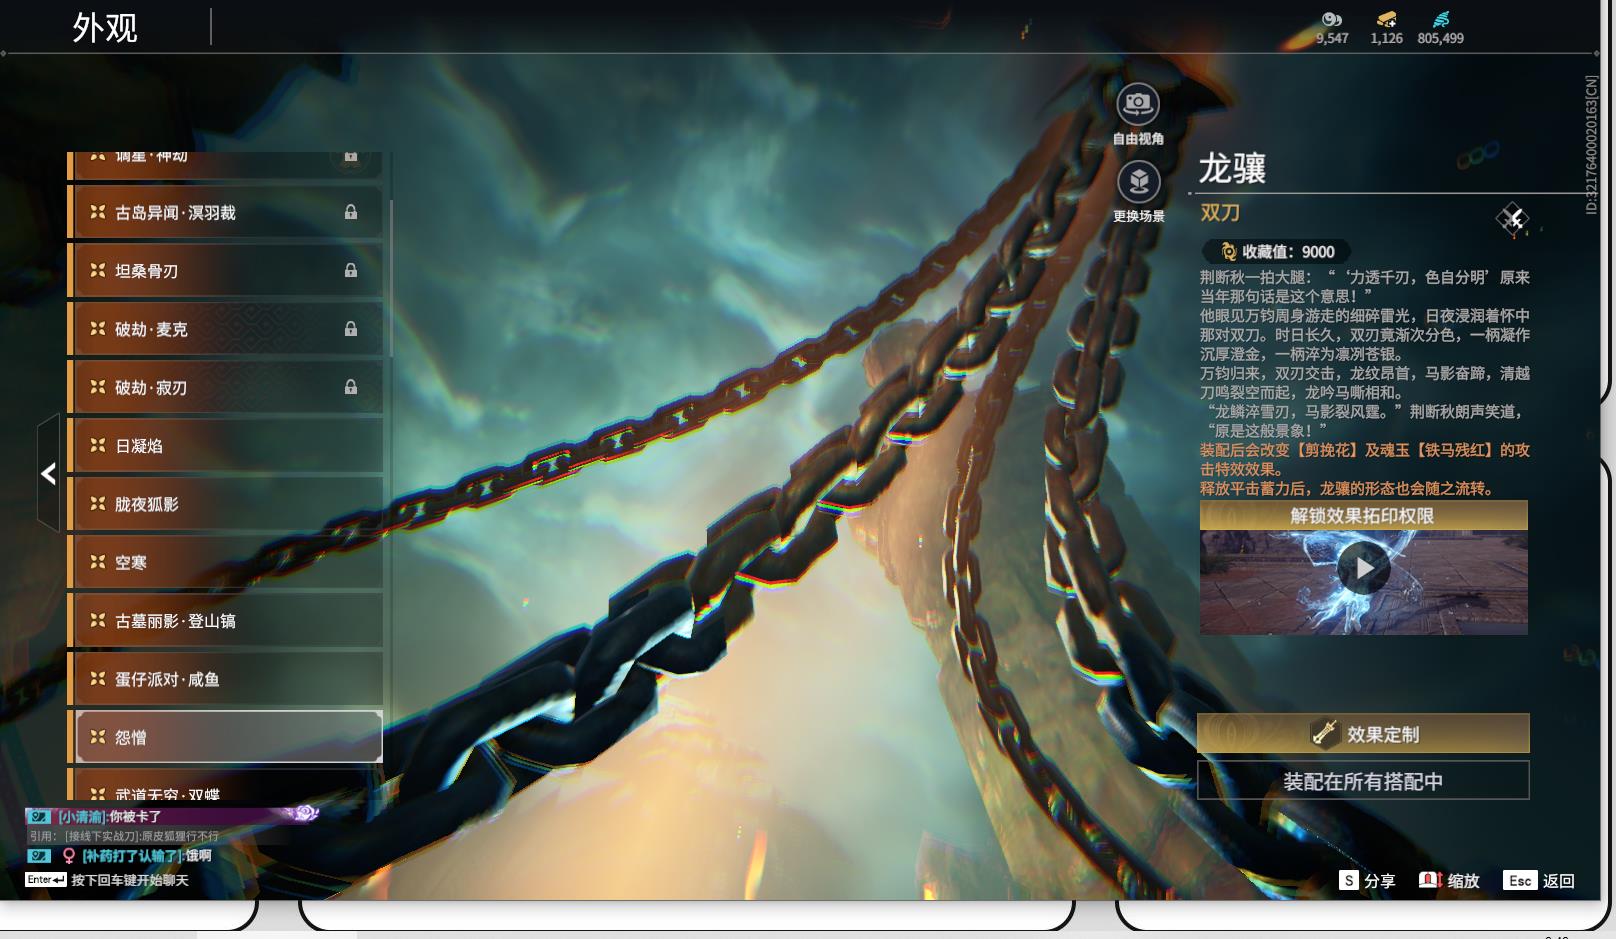Click the lock icon on 坦桑骨刃
Screen dimensions: 1616x939
pos(351,270)
